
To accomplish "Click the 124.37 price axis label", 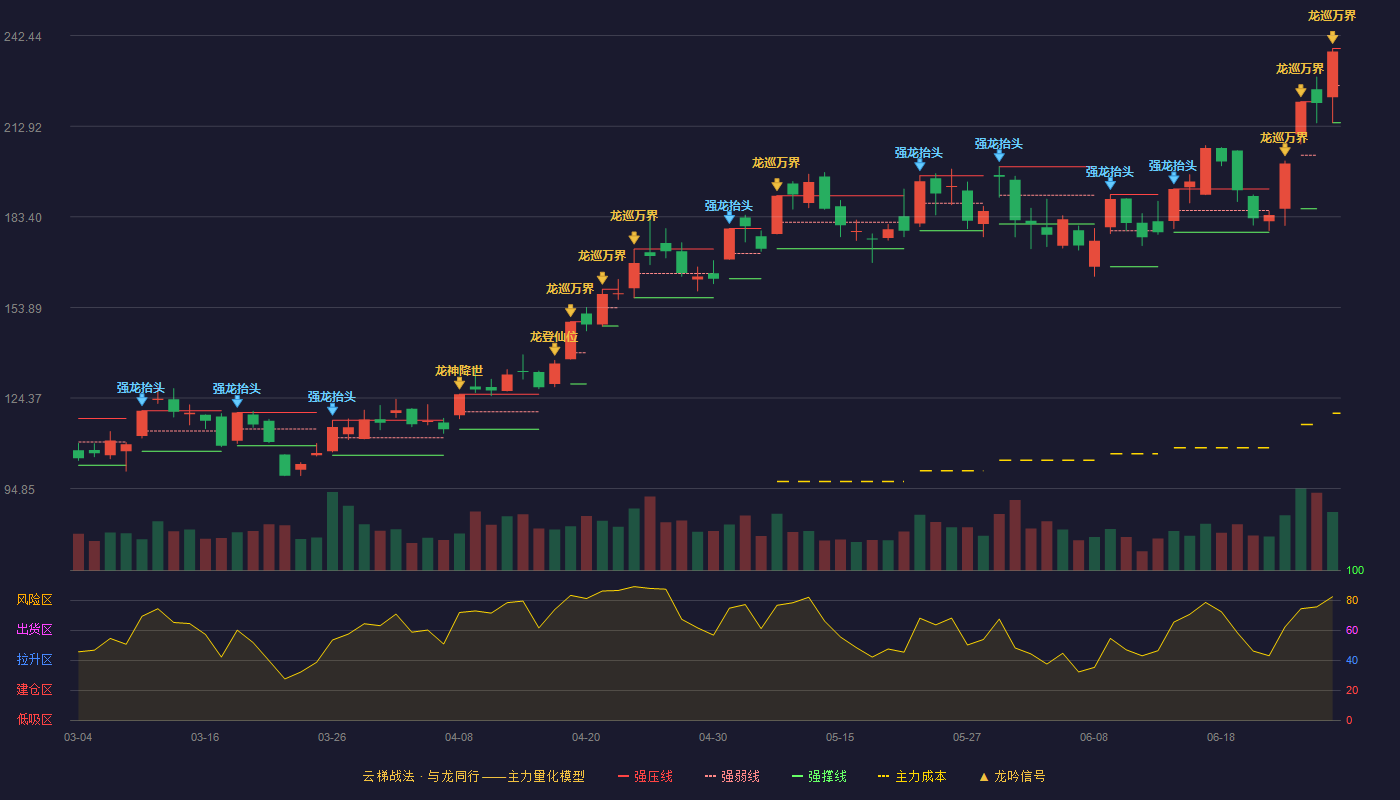I will coord(22,398).
